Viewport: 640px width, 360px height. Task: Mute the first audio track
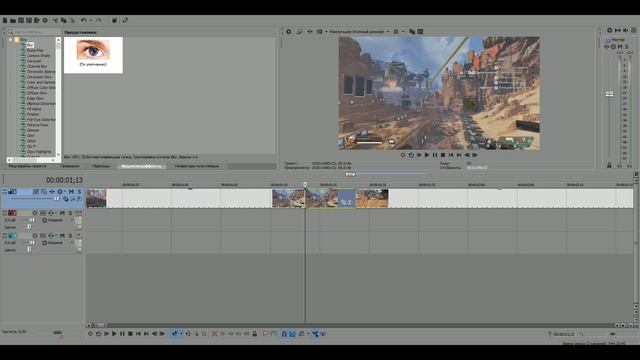point(62,213)
